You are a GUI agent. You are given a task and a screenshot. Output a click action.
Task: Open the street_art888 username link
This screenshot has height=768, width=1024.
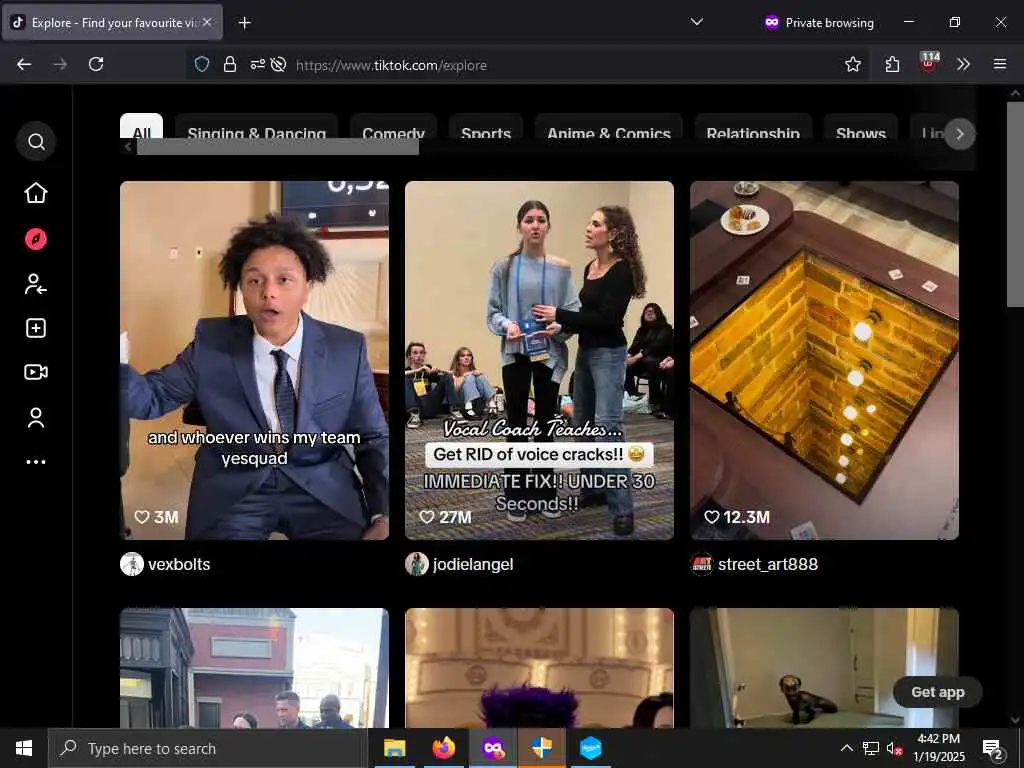(768, 564)
